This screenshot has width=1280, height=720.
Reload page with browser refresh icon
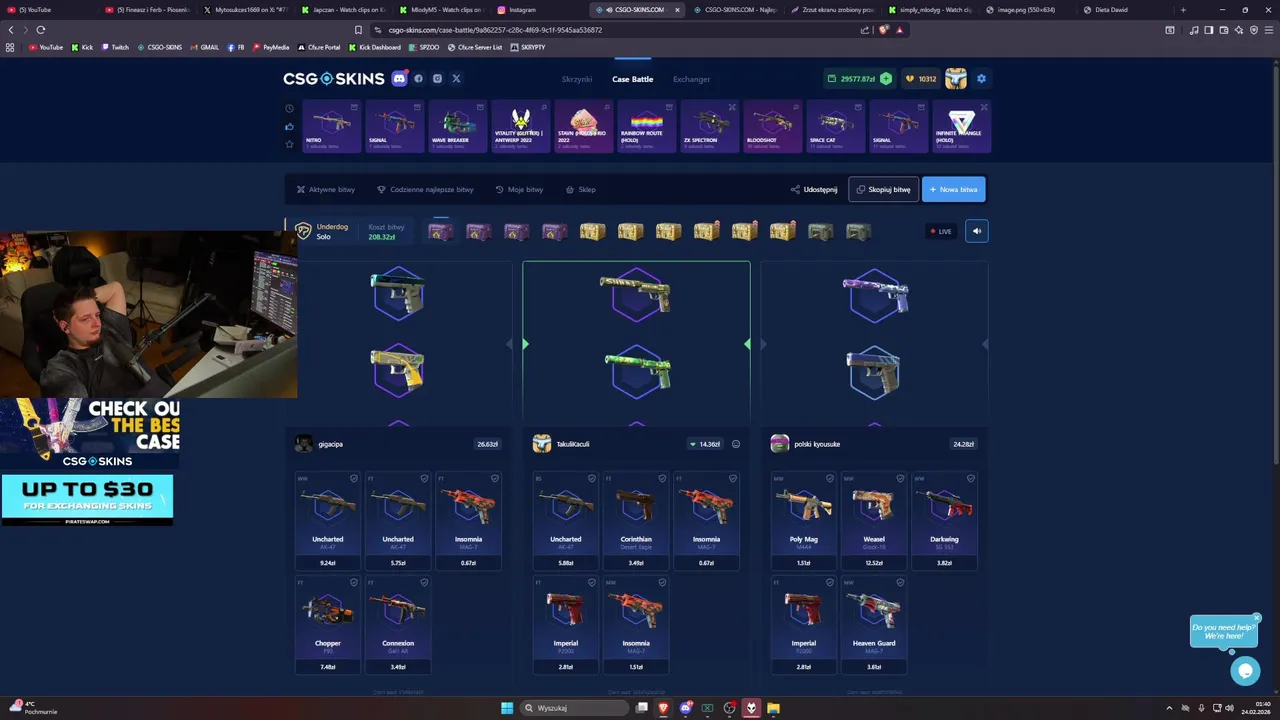[x=41, y=30]
